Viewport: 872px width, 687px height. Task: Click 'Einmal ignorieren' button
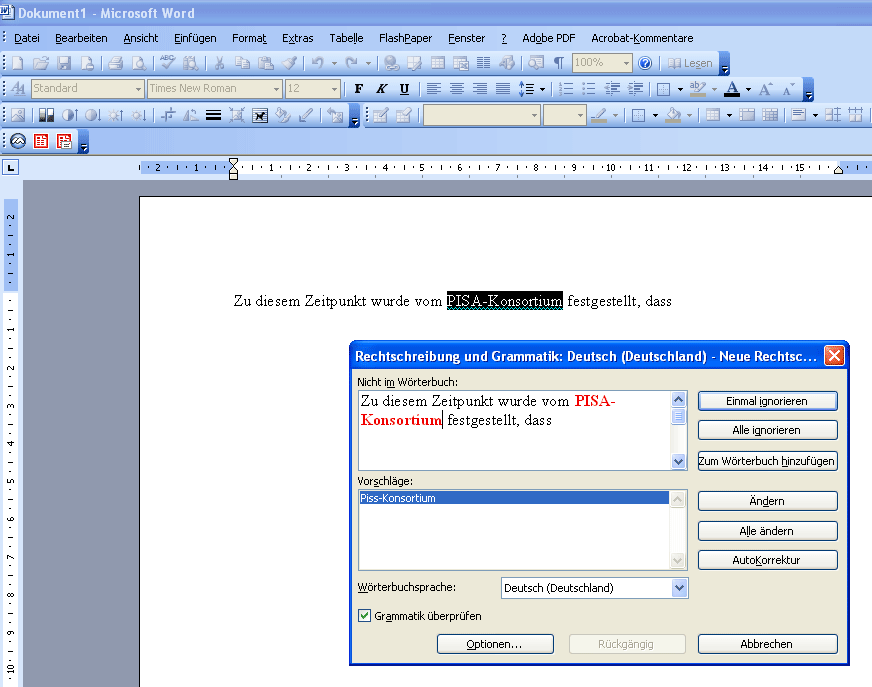tap(767, 401)
